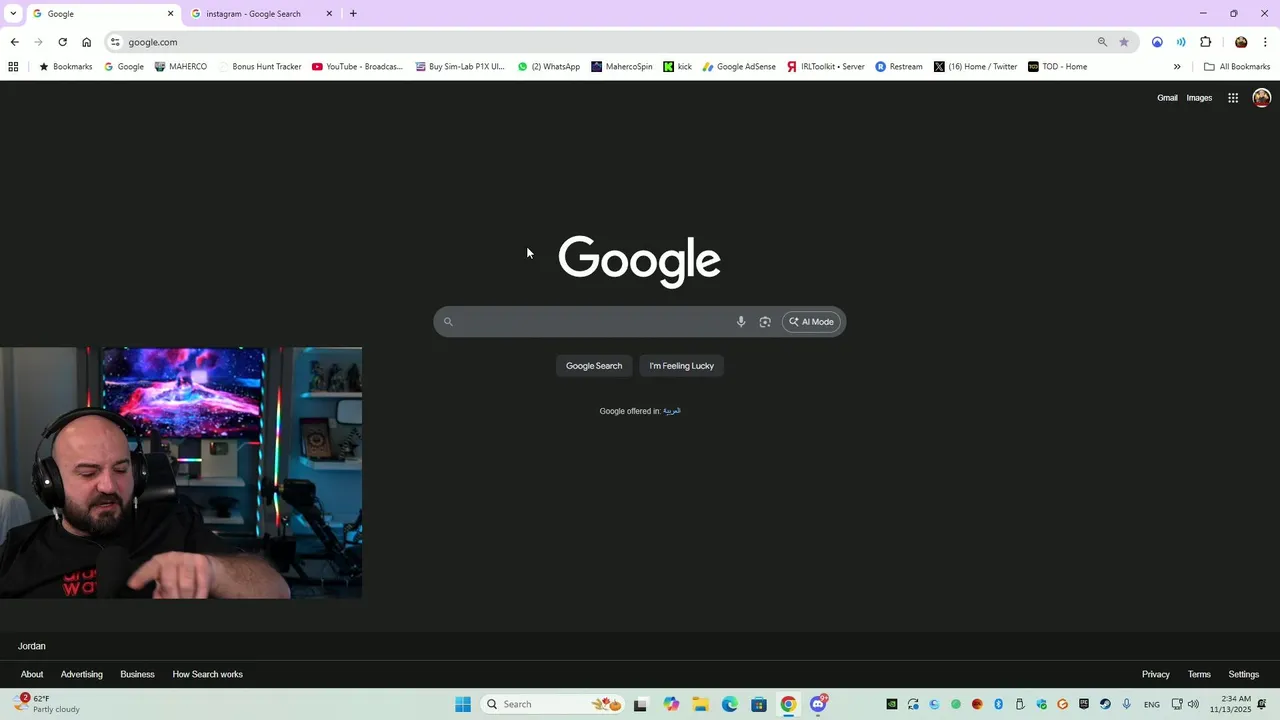Open a new tab with plus button
Image resolution: width=1280 pixels, height=720 pixels.
(353, 14)
